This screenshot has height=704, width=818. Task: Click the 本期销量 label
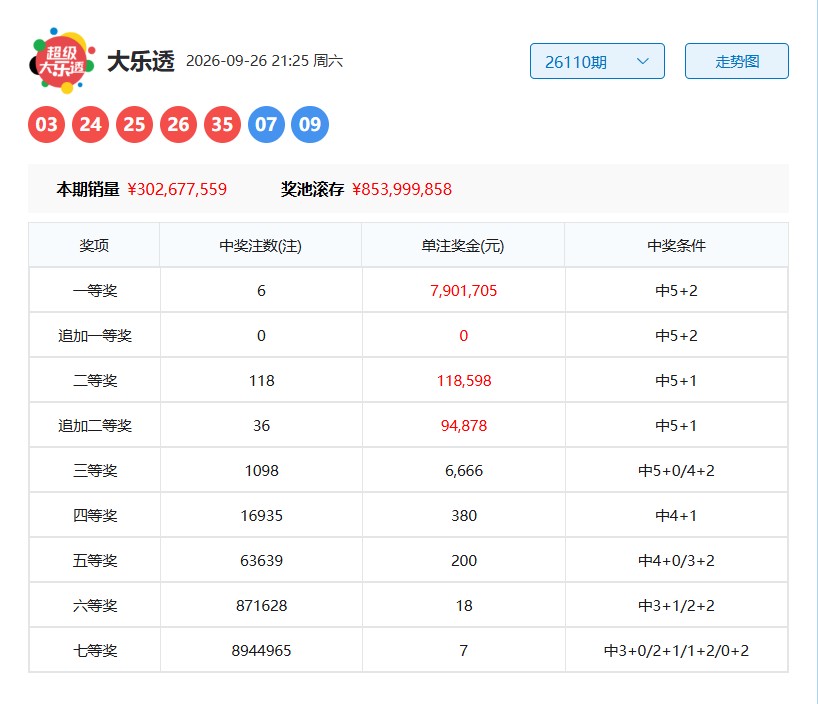pyautogui.click(x=88, y=189)
